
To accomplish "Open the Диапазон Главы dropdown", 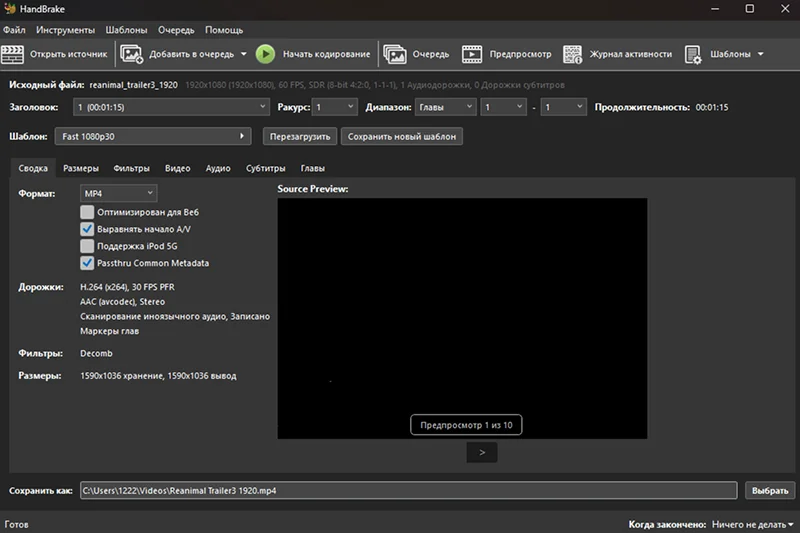I will pyautogui.click(x=445, y=107).
